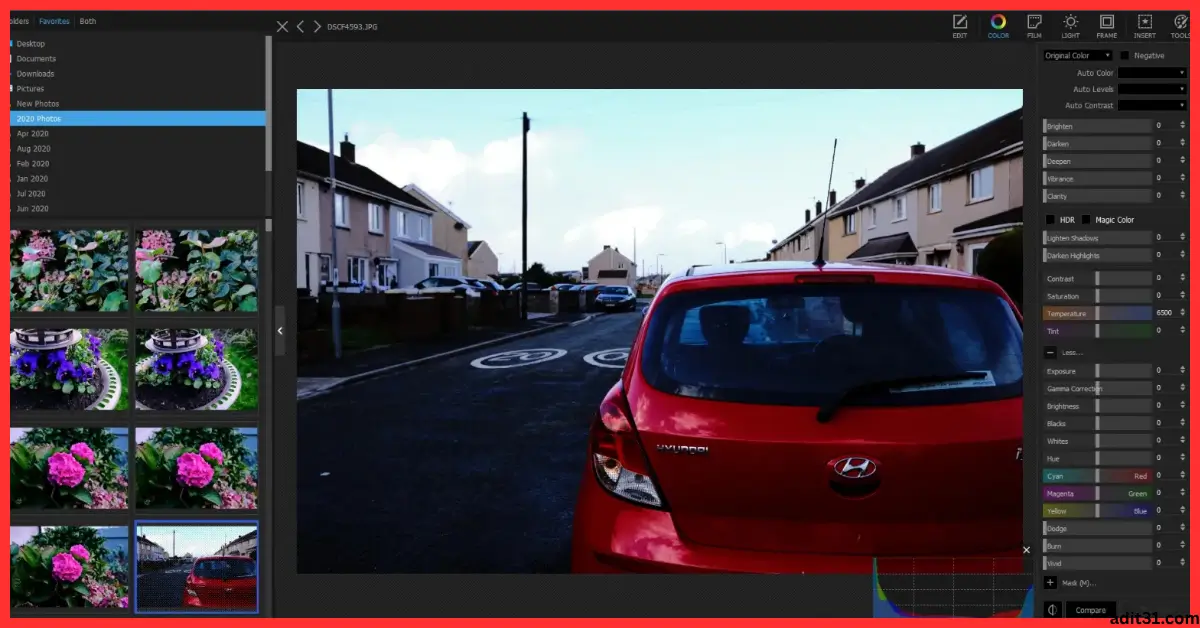This screenshot has width=1200, height=628.
Task: Click the Gamma Correction slider
Action: [1097, 388]
